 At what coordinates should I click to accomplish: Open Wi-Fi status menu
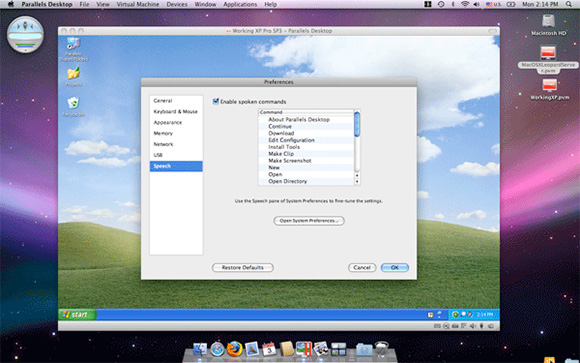(465, 4)
